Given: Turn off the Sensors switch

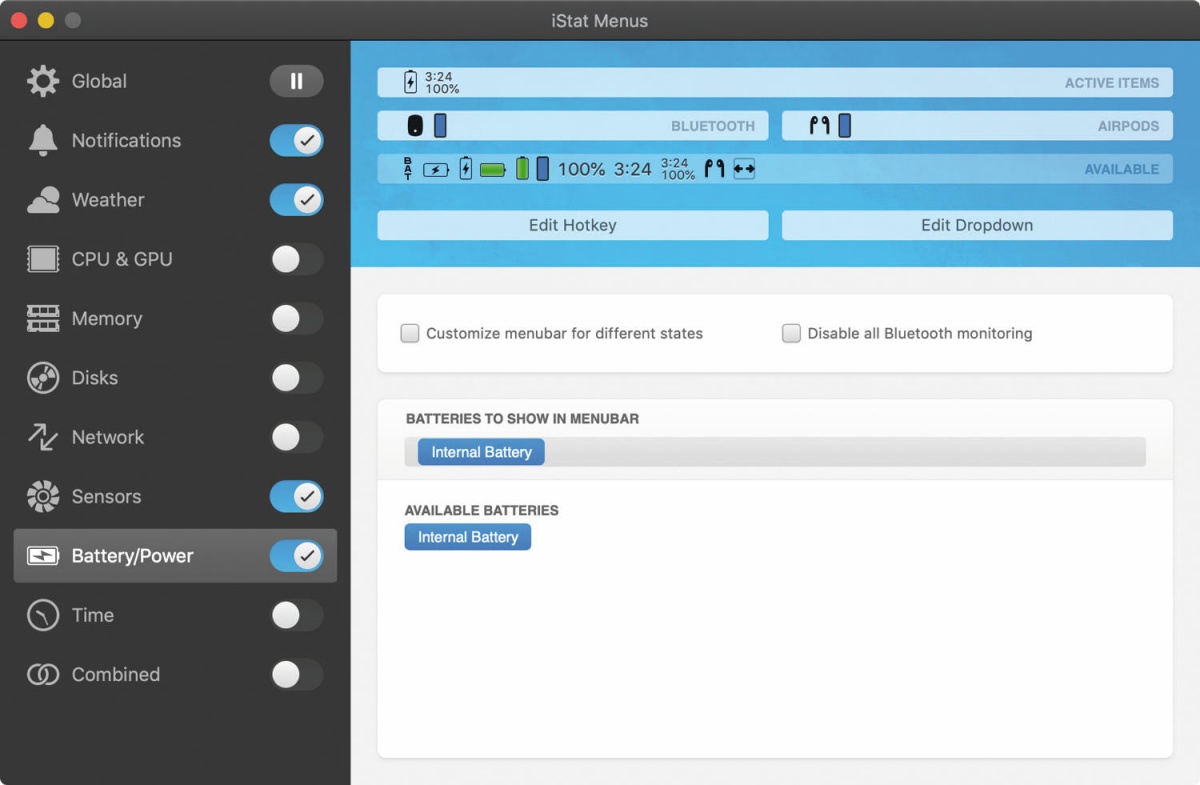Looking at the screenshot, I should tap(296, 496).
